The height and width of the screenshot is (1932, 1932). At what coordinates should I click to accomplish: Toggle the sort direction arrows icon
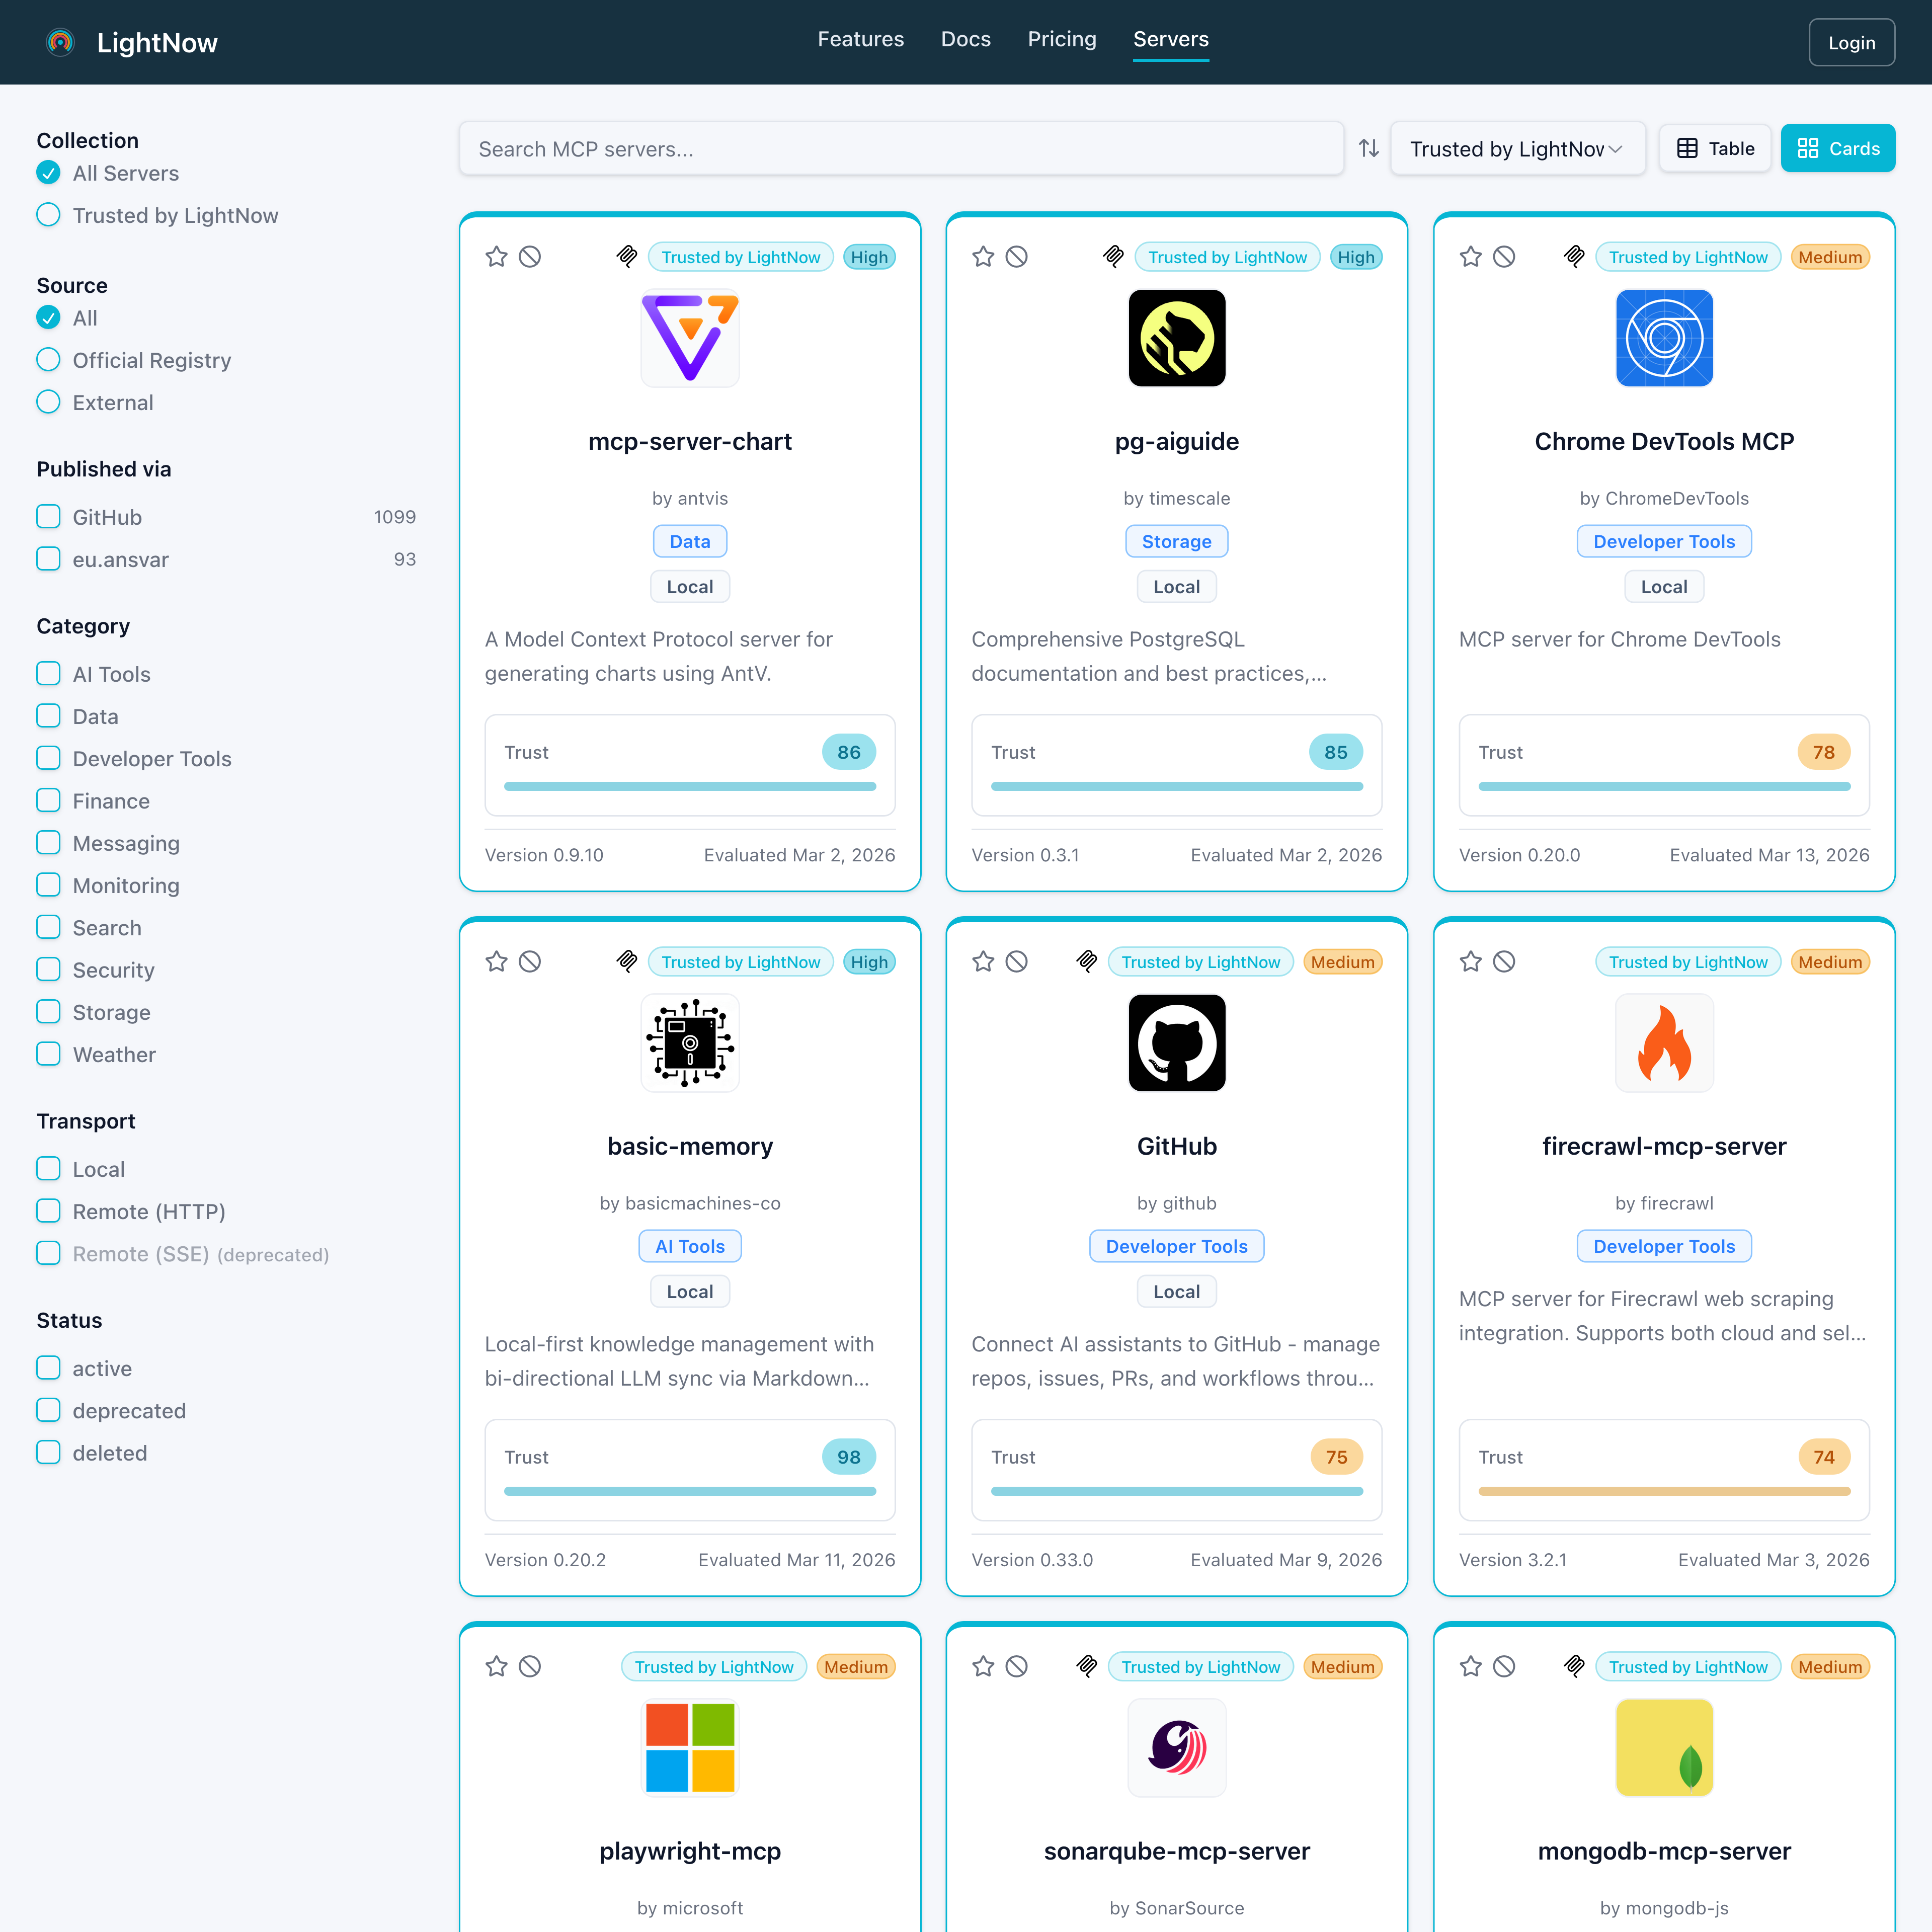click(x=1369, y=148)
